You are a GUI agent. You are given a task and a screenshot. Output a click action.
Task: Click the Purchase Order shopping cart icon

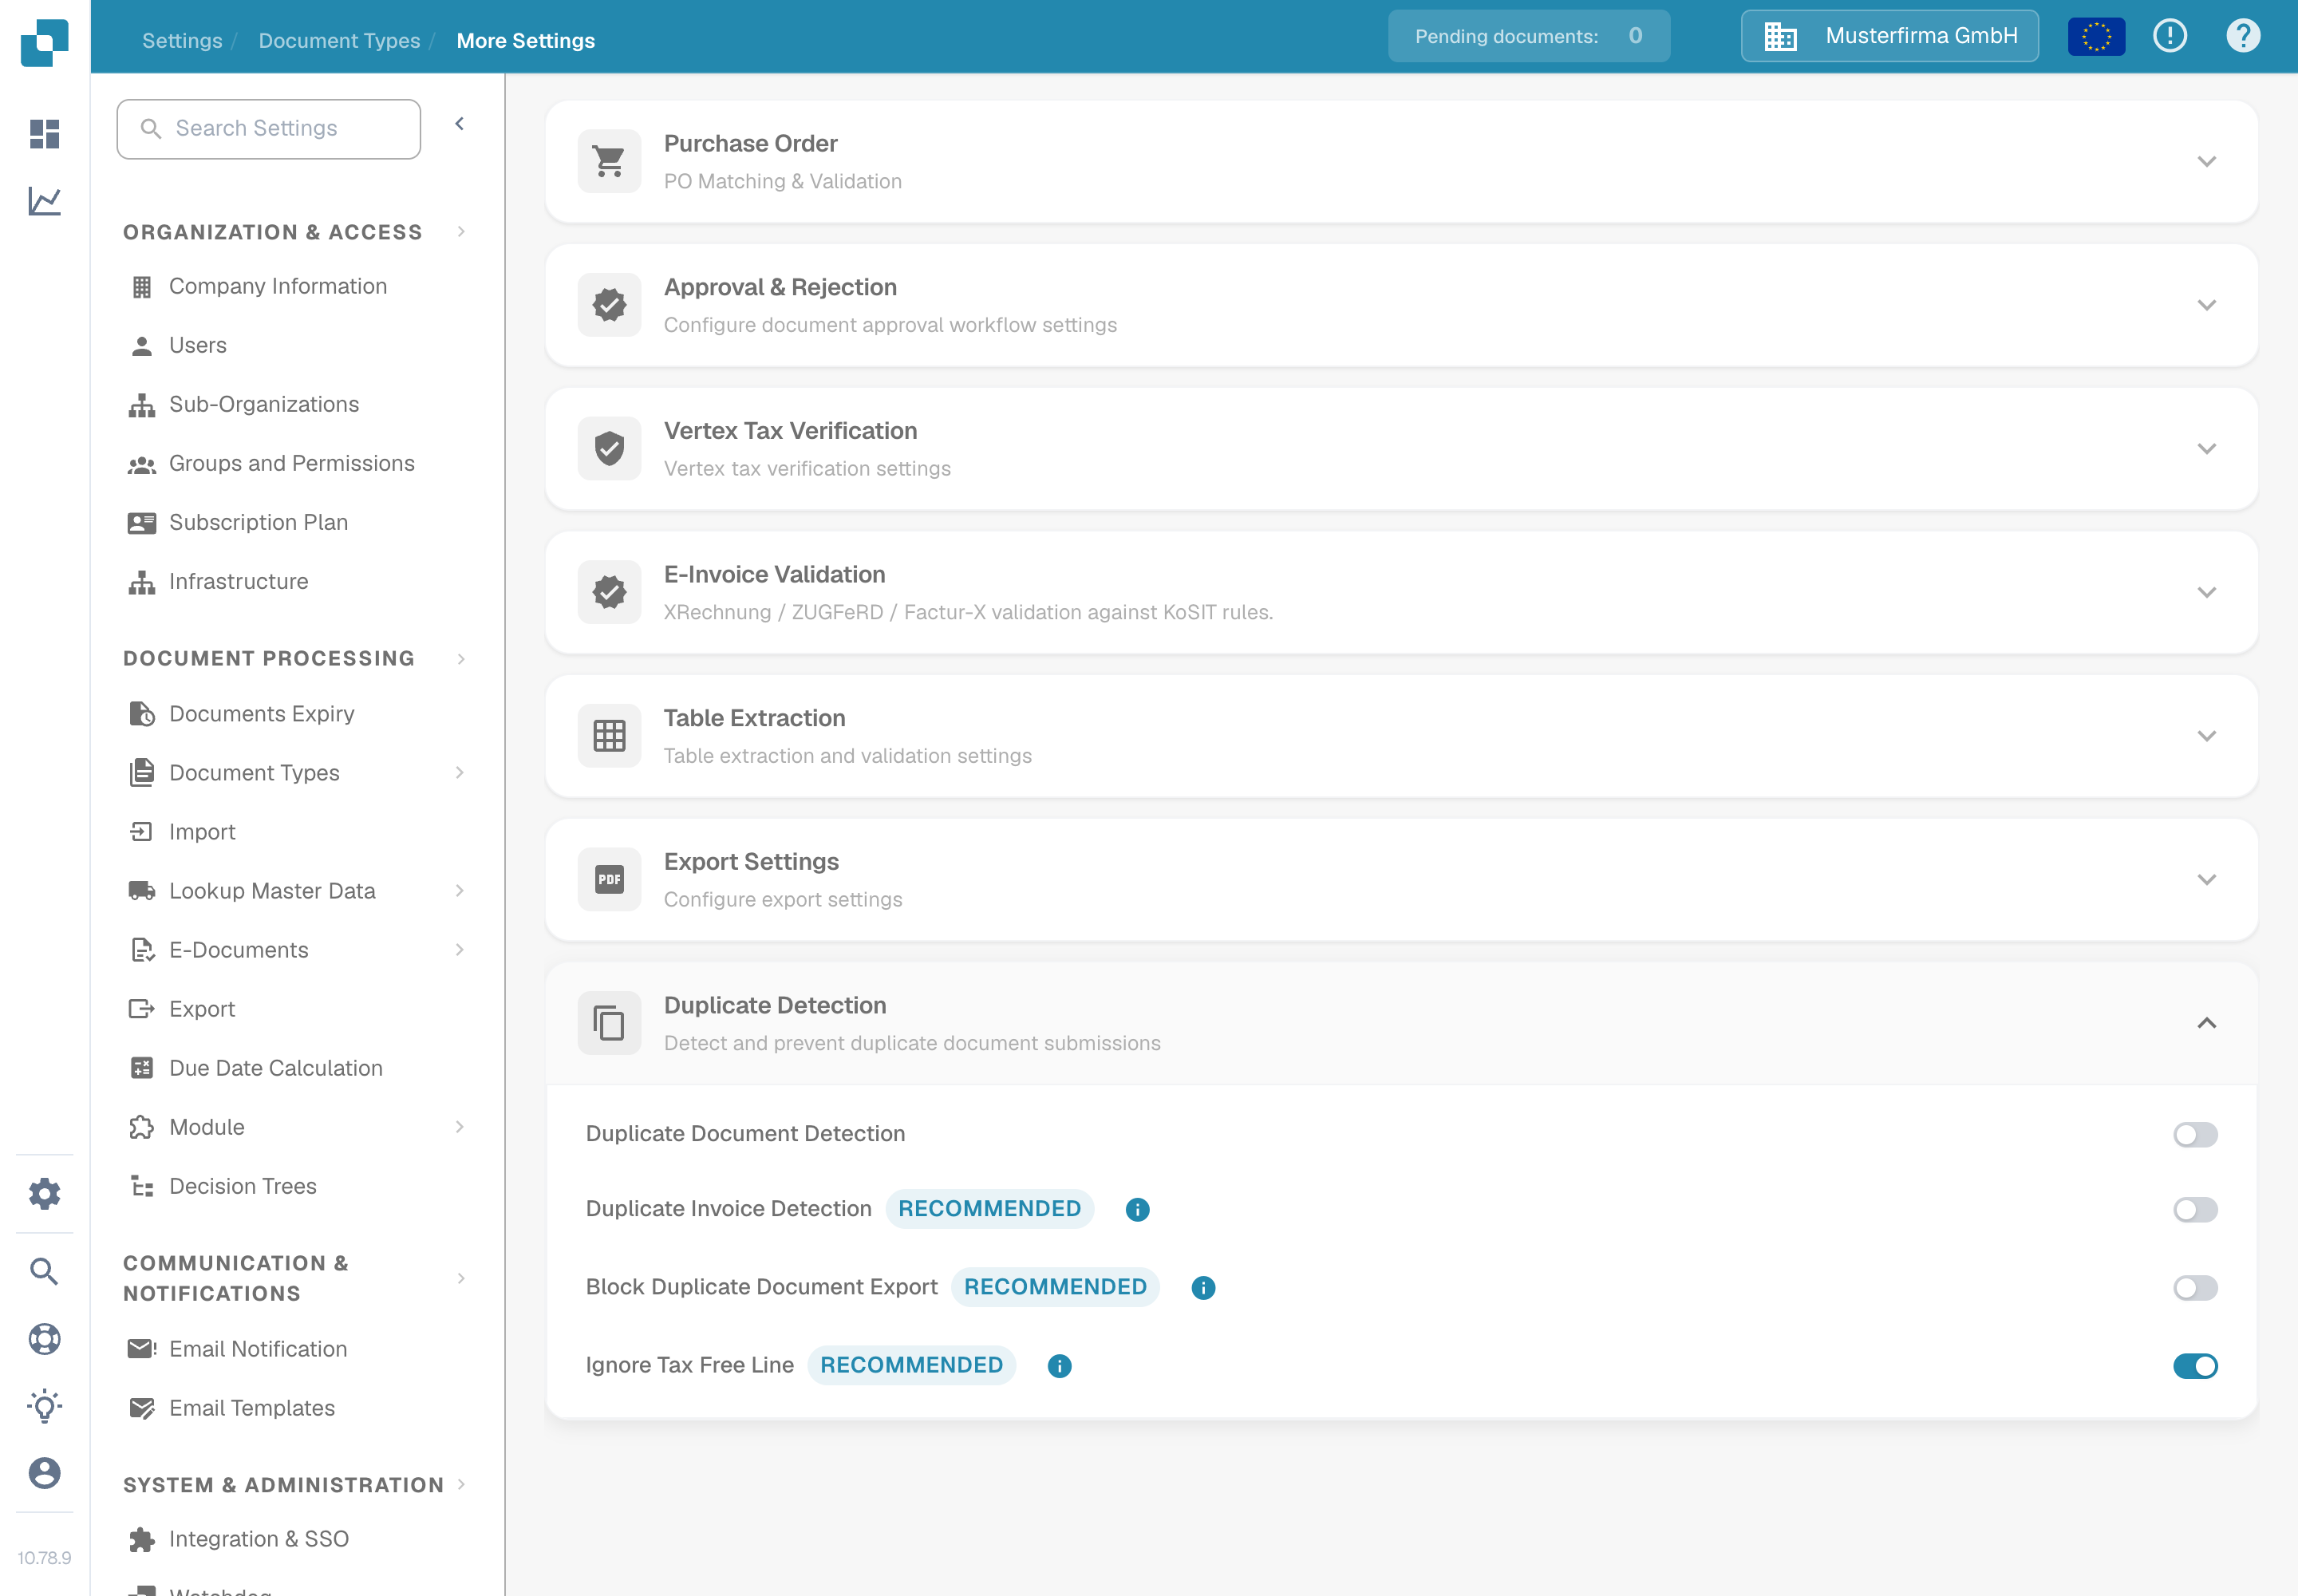[x=609, y=161]
